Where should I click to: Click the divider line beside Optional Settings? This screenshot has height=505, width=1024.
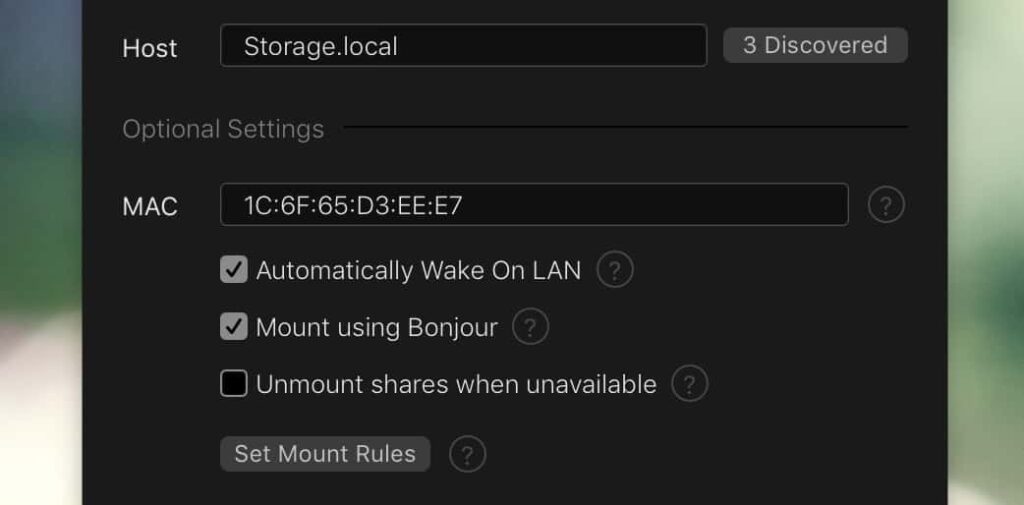[x=625, y=128]
